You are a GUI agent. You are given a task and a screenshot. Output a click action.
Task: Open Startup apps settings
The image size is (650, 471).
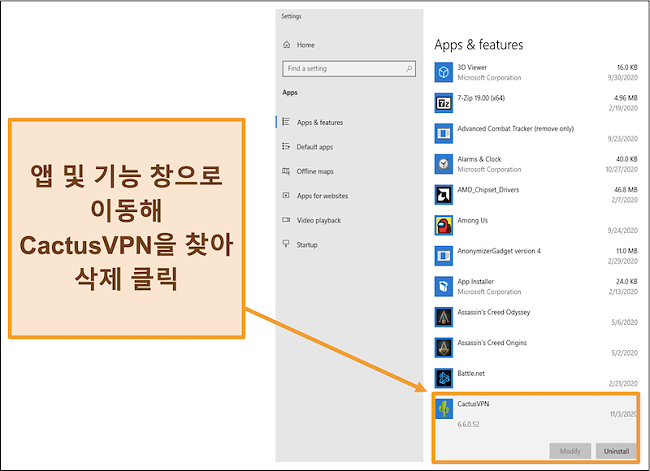(307, 245)
